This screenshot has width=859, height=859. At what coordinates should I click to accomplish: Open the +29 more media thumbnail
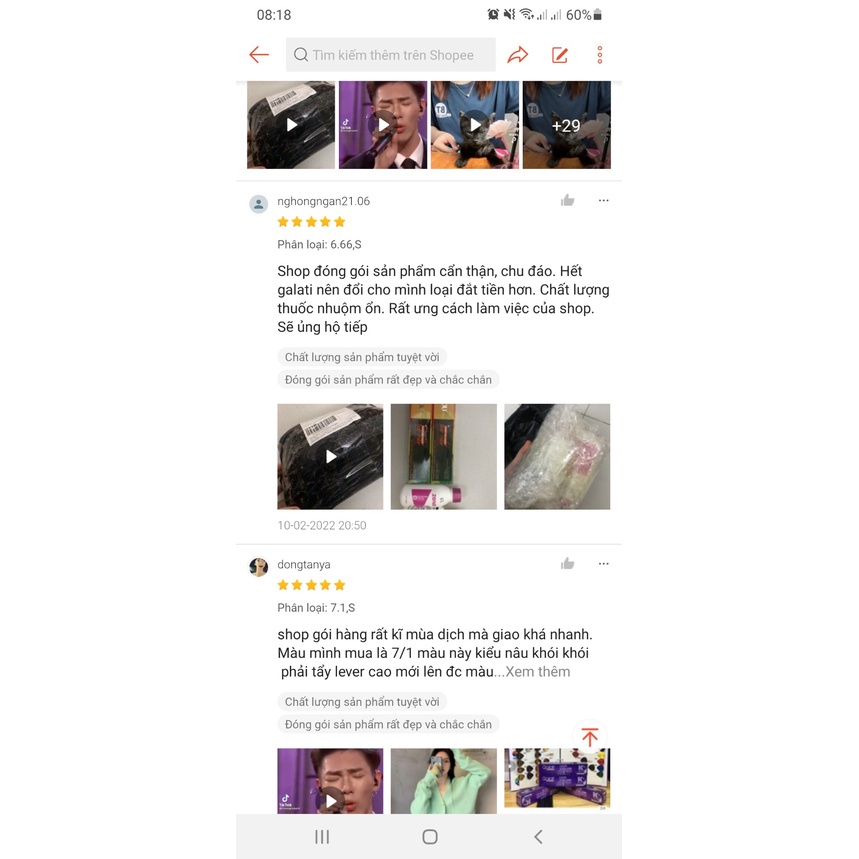pos(566,125)
